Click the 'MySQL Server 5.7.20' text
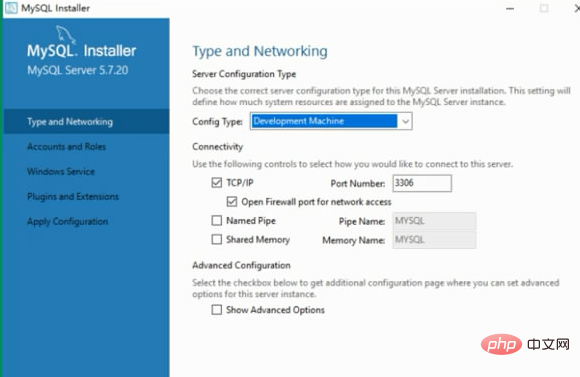The height and width of the screenshot is (377, 580). [x=78, y=70]
